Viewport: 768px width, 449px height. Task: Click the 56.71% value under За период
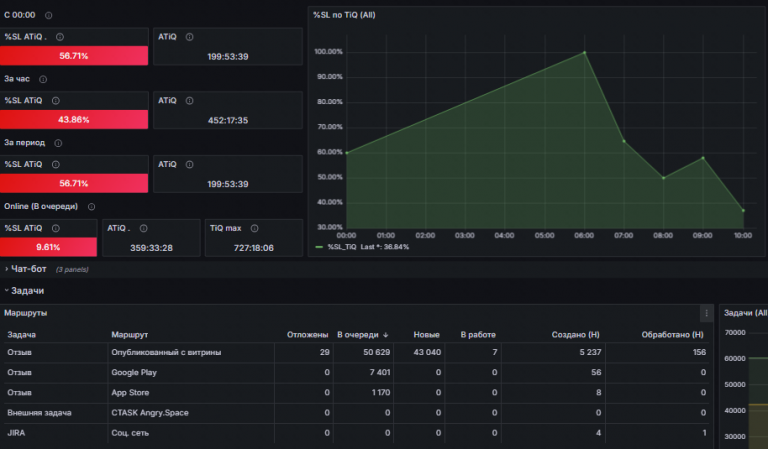(74, 183)
